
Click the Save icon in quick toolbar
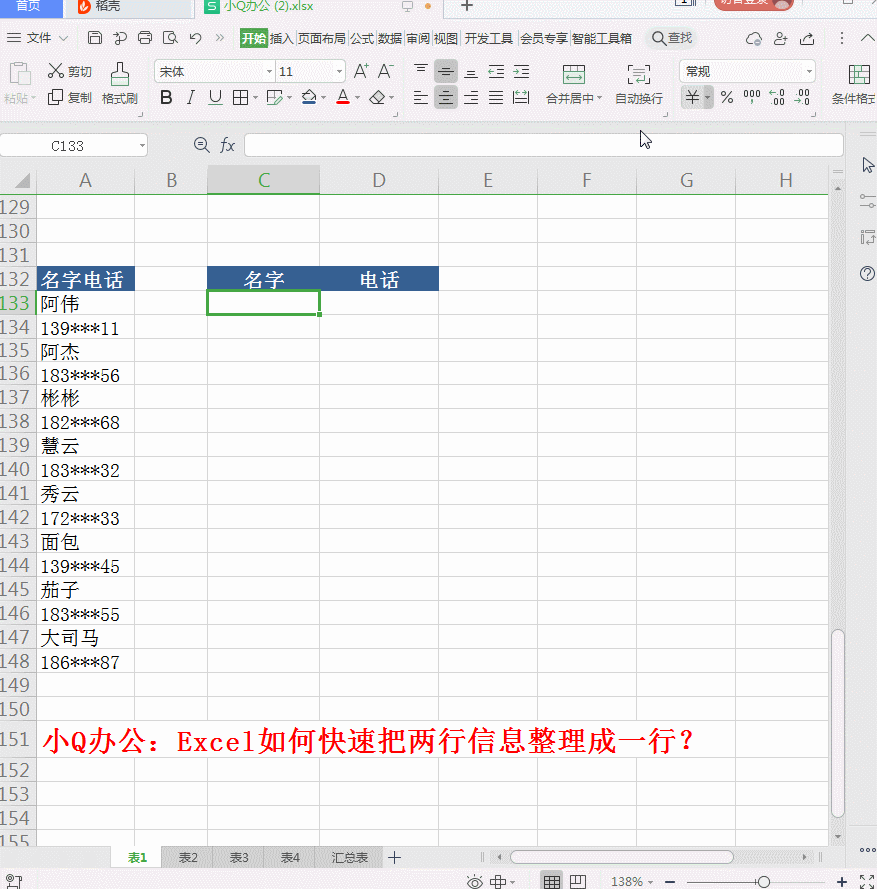coord(95,38)
